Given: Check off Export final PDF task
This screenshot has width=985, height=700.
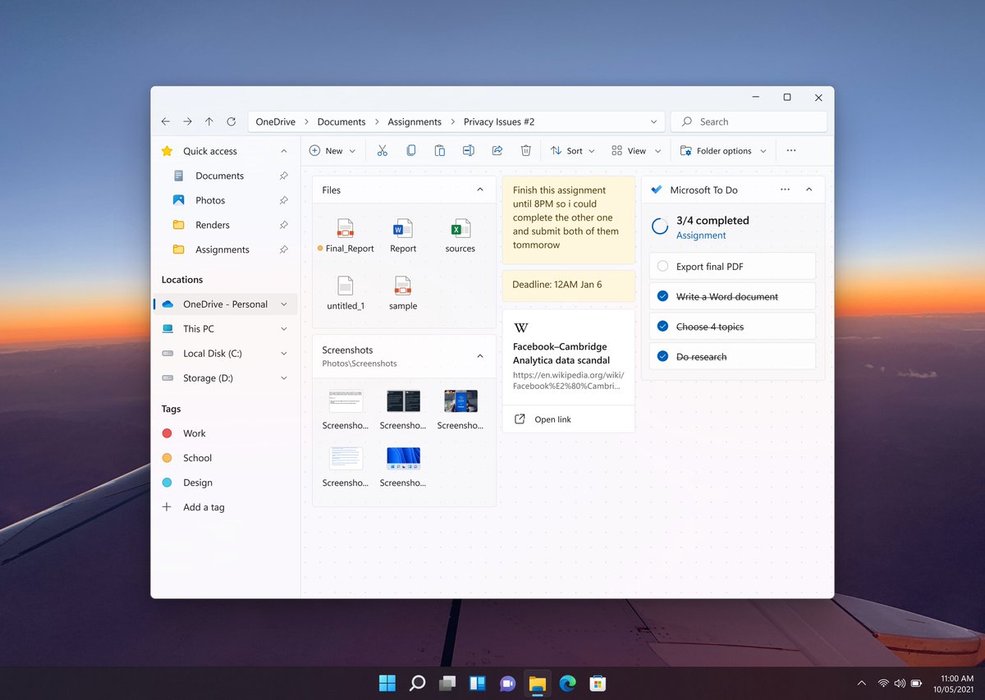Looking at the screenshot, I should 662,267.
